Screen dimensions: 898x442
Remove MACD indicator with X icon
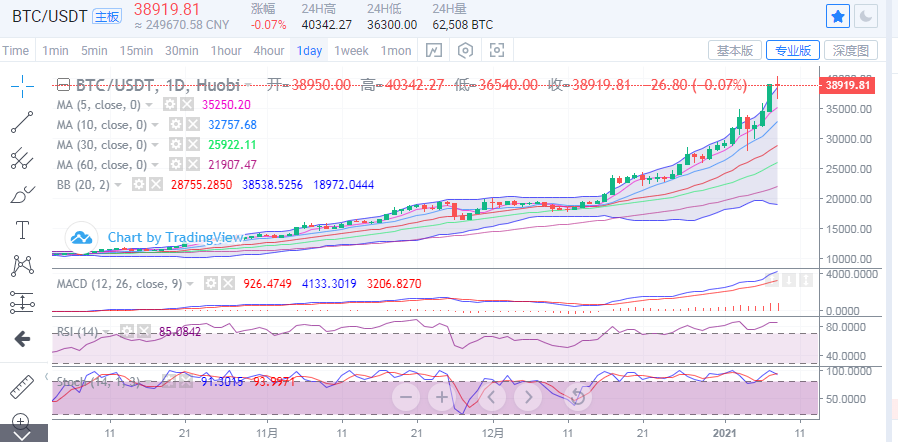point(228,283)
